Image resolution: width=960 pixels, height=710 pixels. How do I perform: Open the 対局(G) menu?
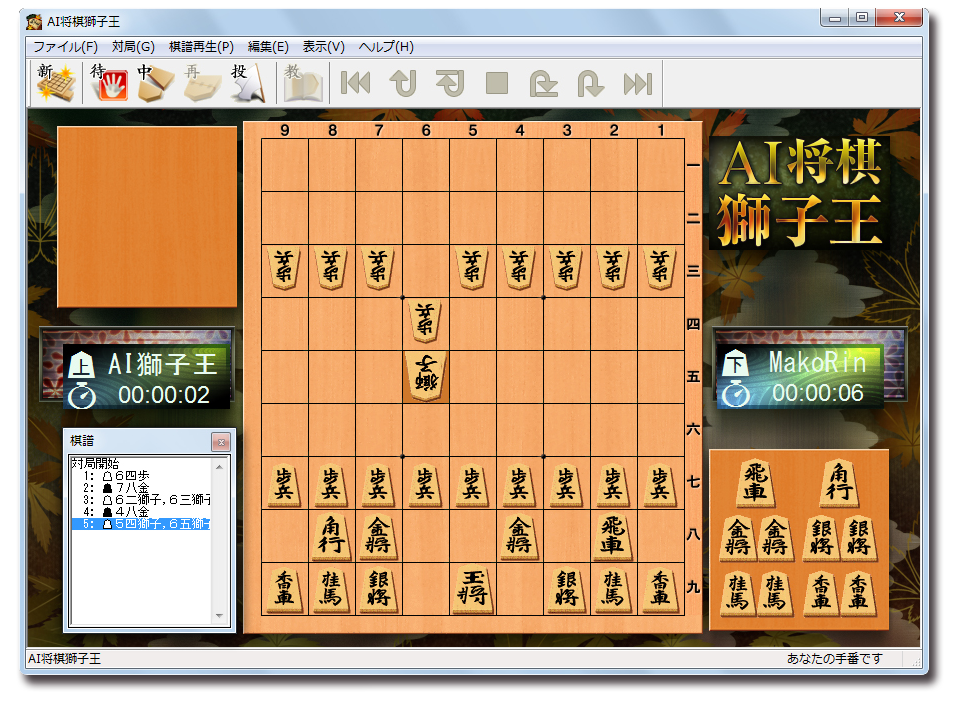133,47
